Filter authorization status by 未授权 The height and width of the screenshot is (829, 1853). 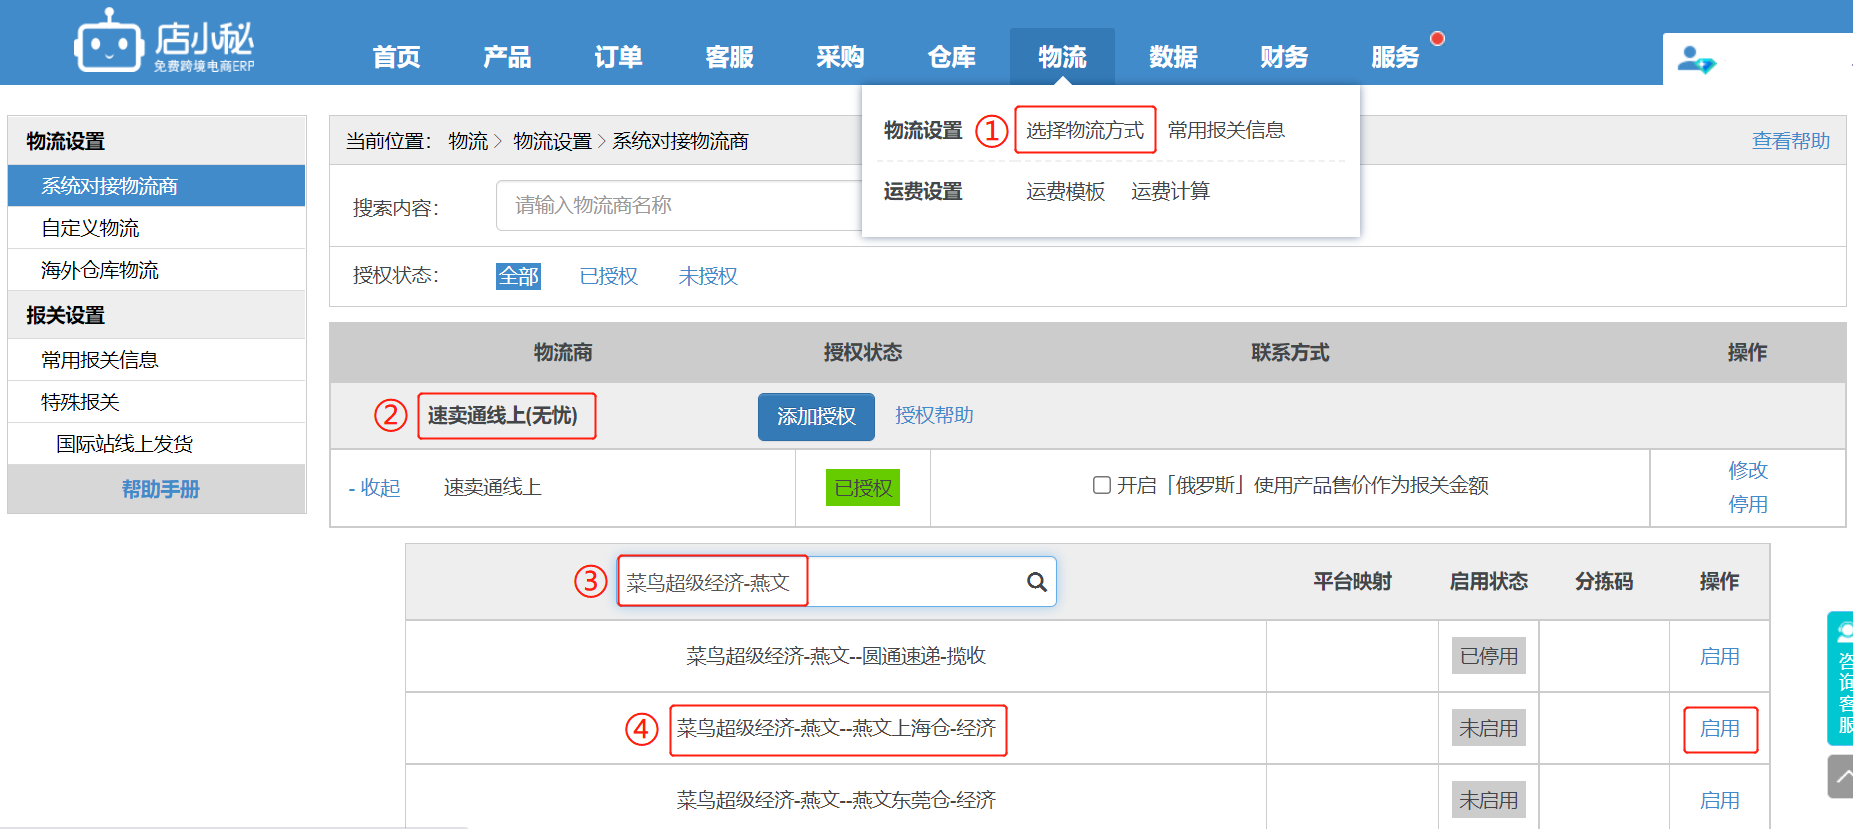(708, 276)
